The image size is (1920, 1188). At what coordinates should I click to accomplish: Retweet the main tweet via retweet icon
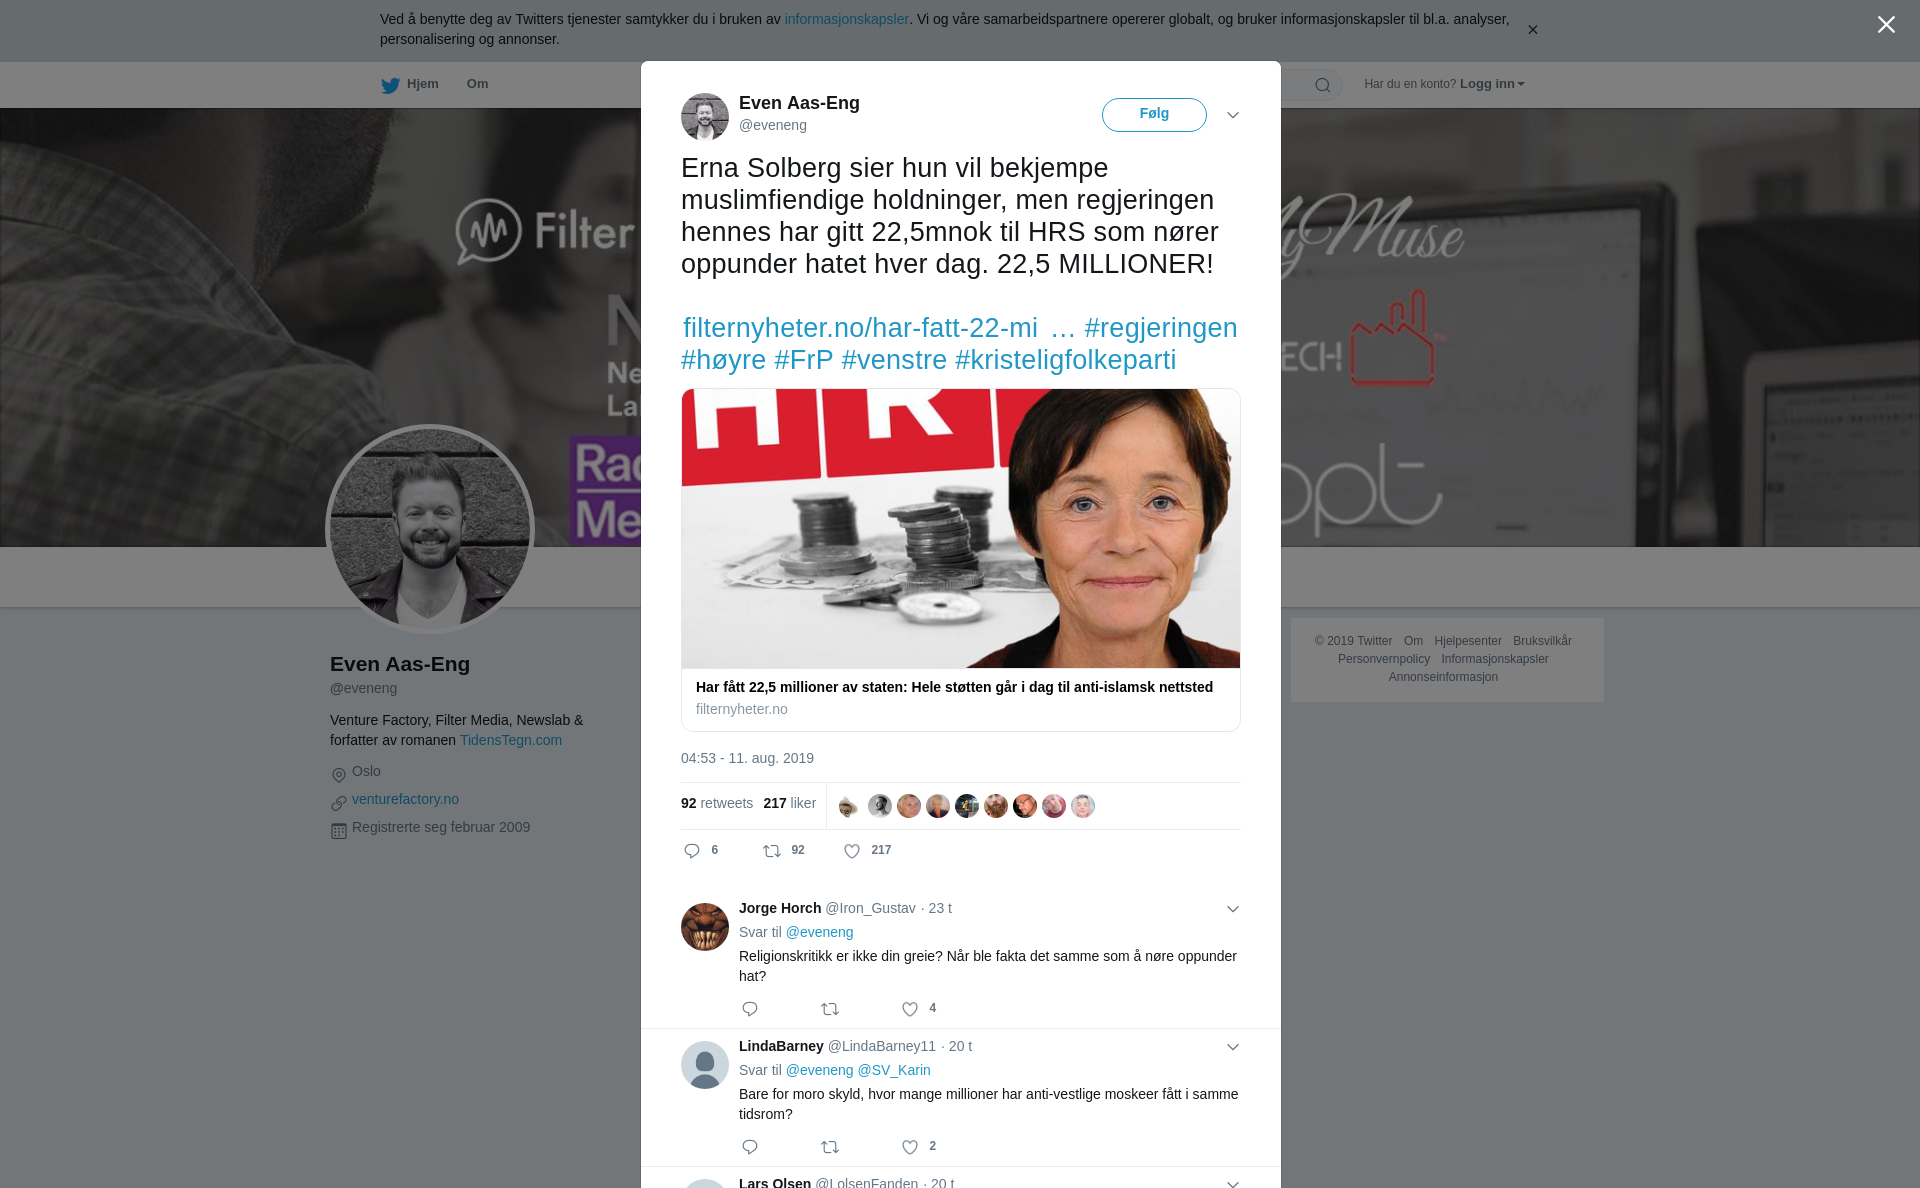(772, 851)
